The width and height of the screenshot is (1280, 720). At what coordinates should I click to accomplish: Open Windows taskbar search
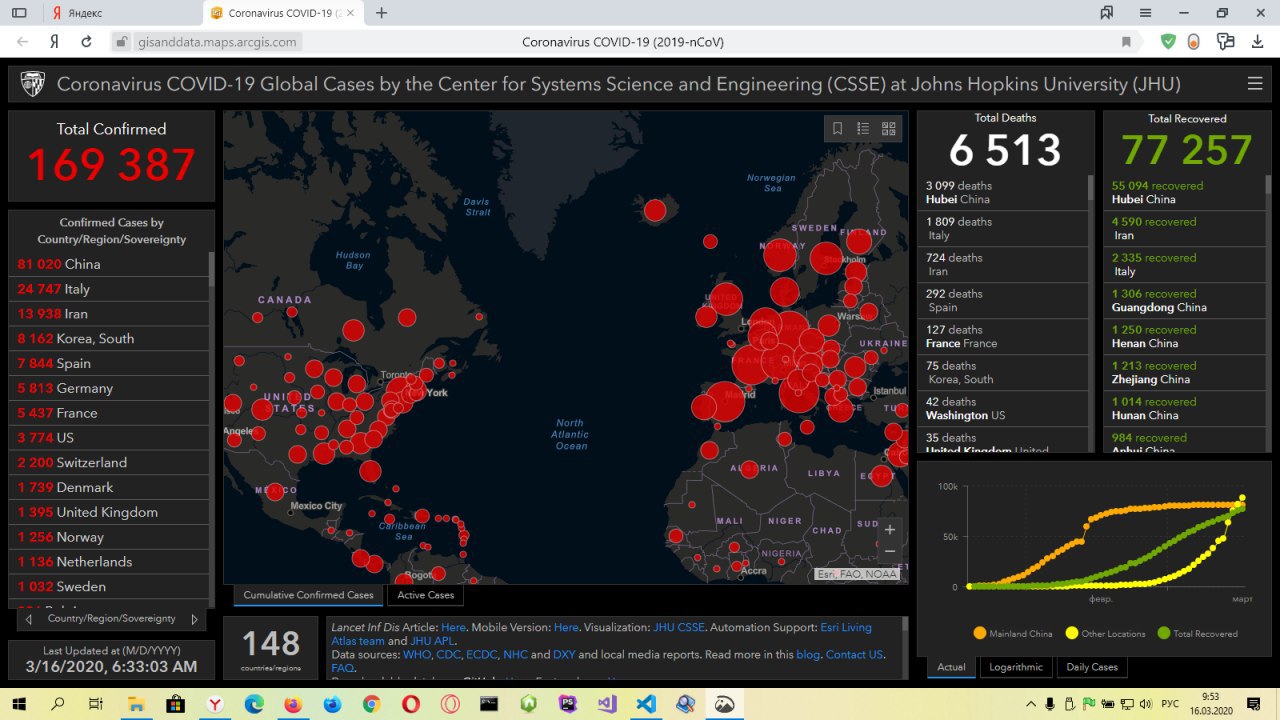tap(57, 704)
